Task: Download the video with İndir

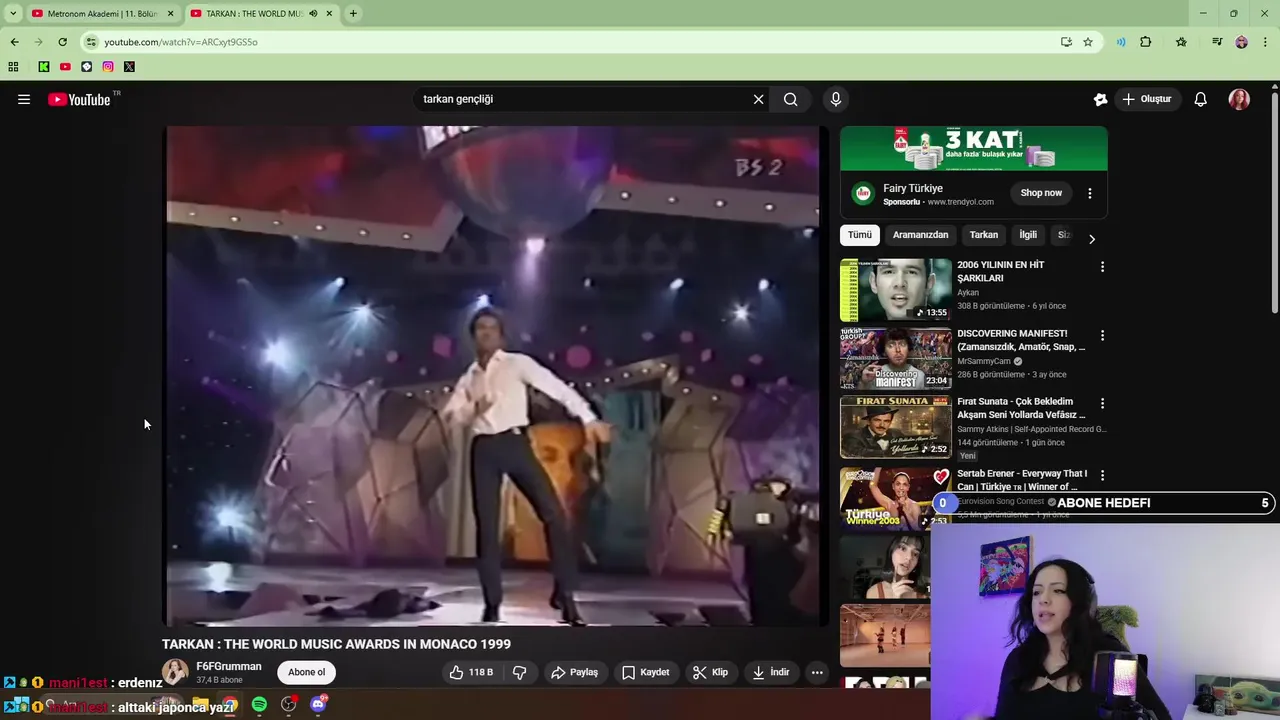Action: tap(771, 672)
